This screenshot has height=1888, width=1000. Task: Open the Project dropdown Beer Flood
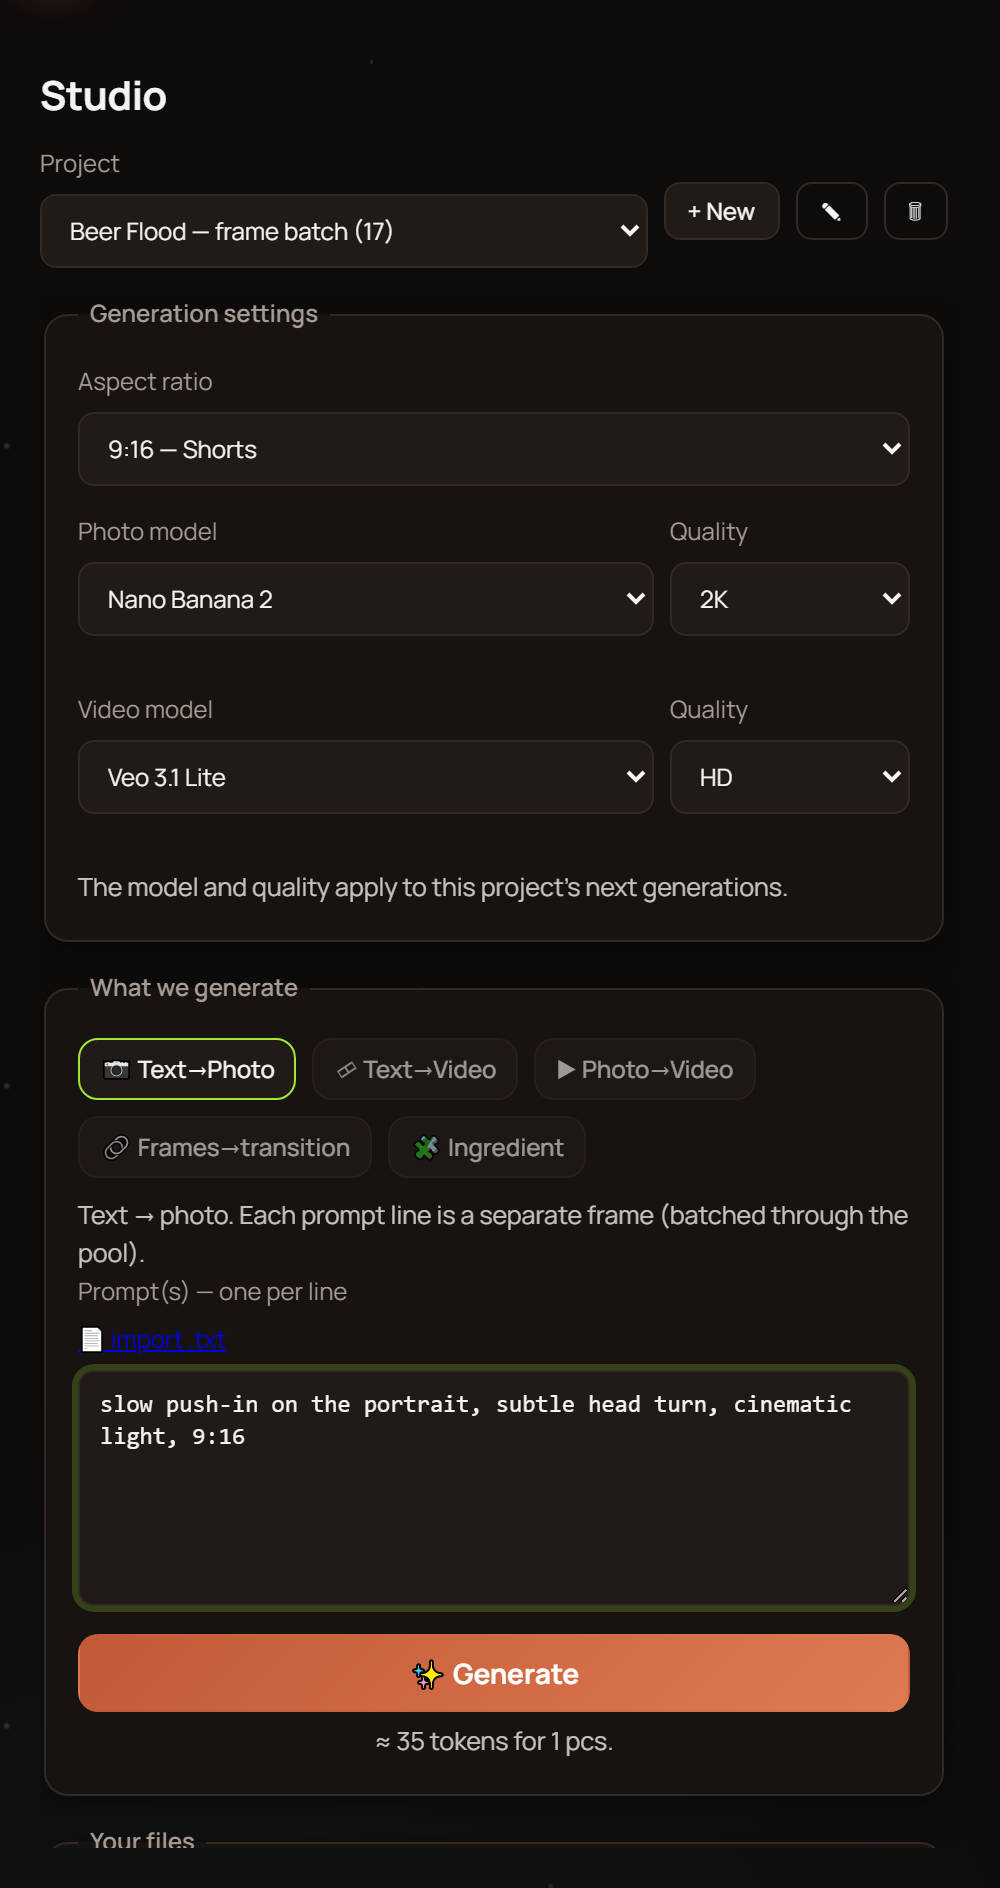click(x=344, y=231)
